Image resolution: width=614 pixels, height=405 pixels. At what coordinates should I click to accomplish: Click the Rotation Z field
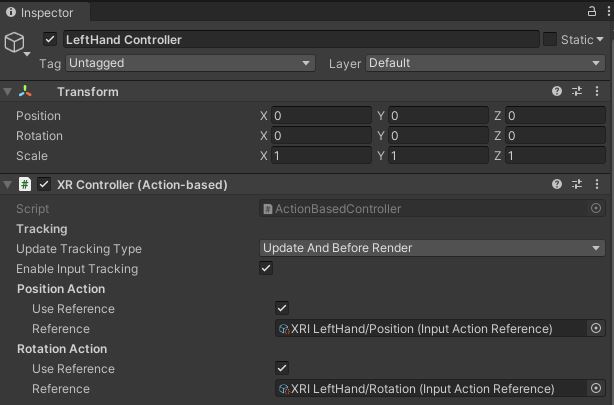click(x=555, y=136)
